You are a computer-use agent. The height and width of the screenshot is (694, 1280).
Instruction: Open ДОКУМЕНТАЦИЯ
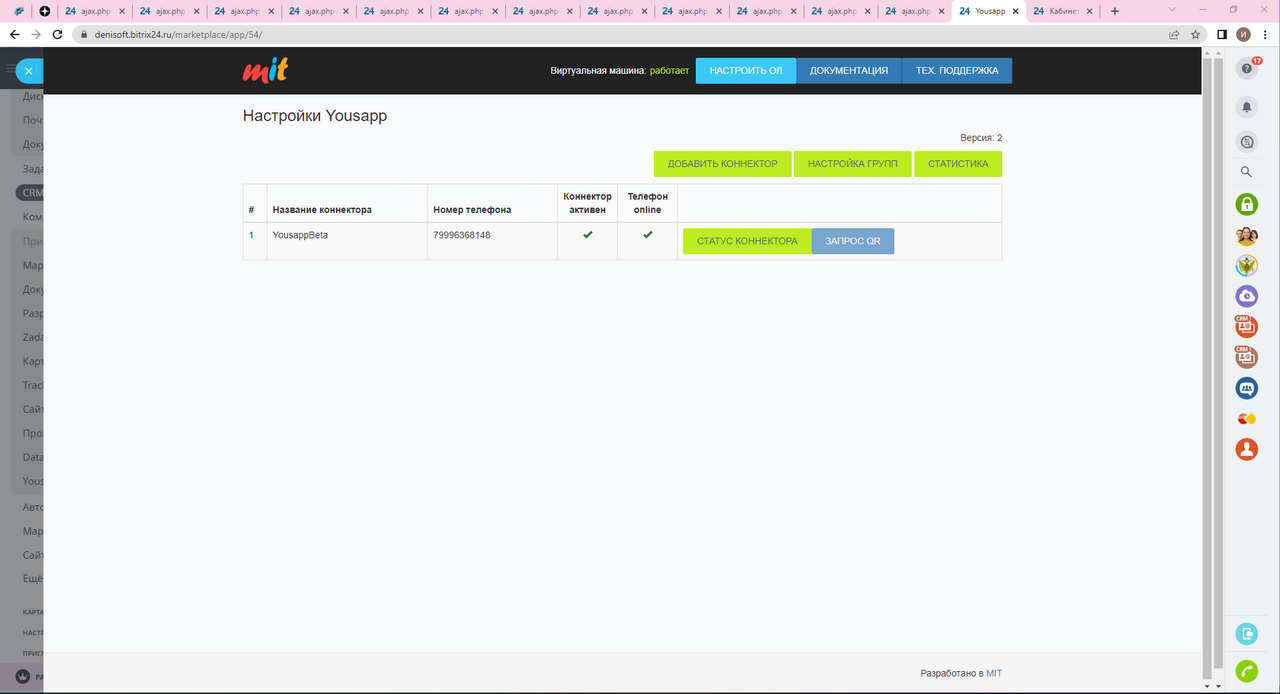coord(849,70)
